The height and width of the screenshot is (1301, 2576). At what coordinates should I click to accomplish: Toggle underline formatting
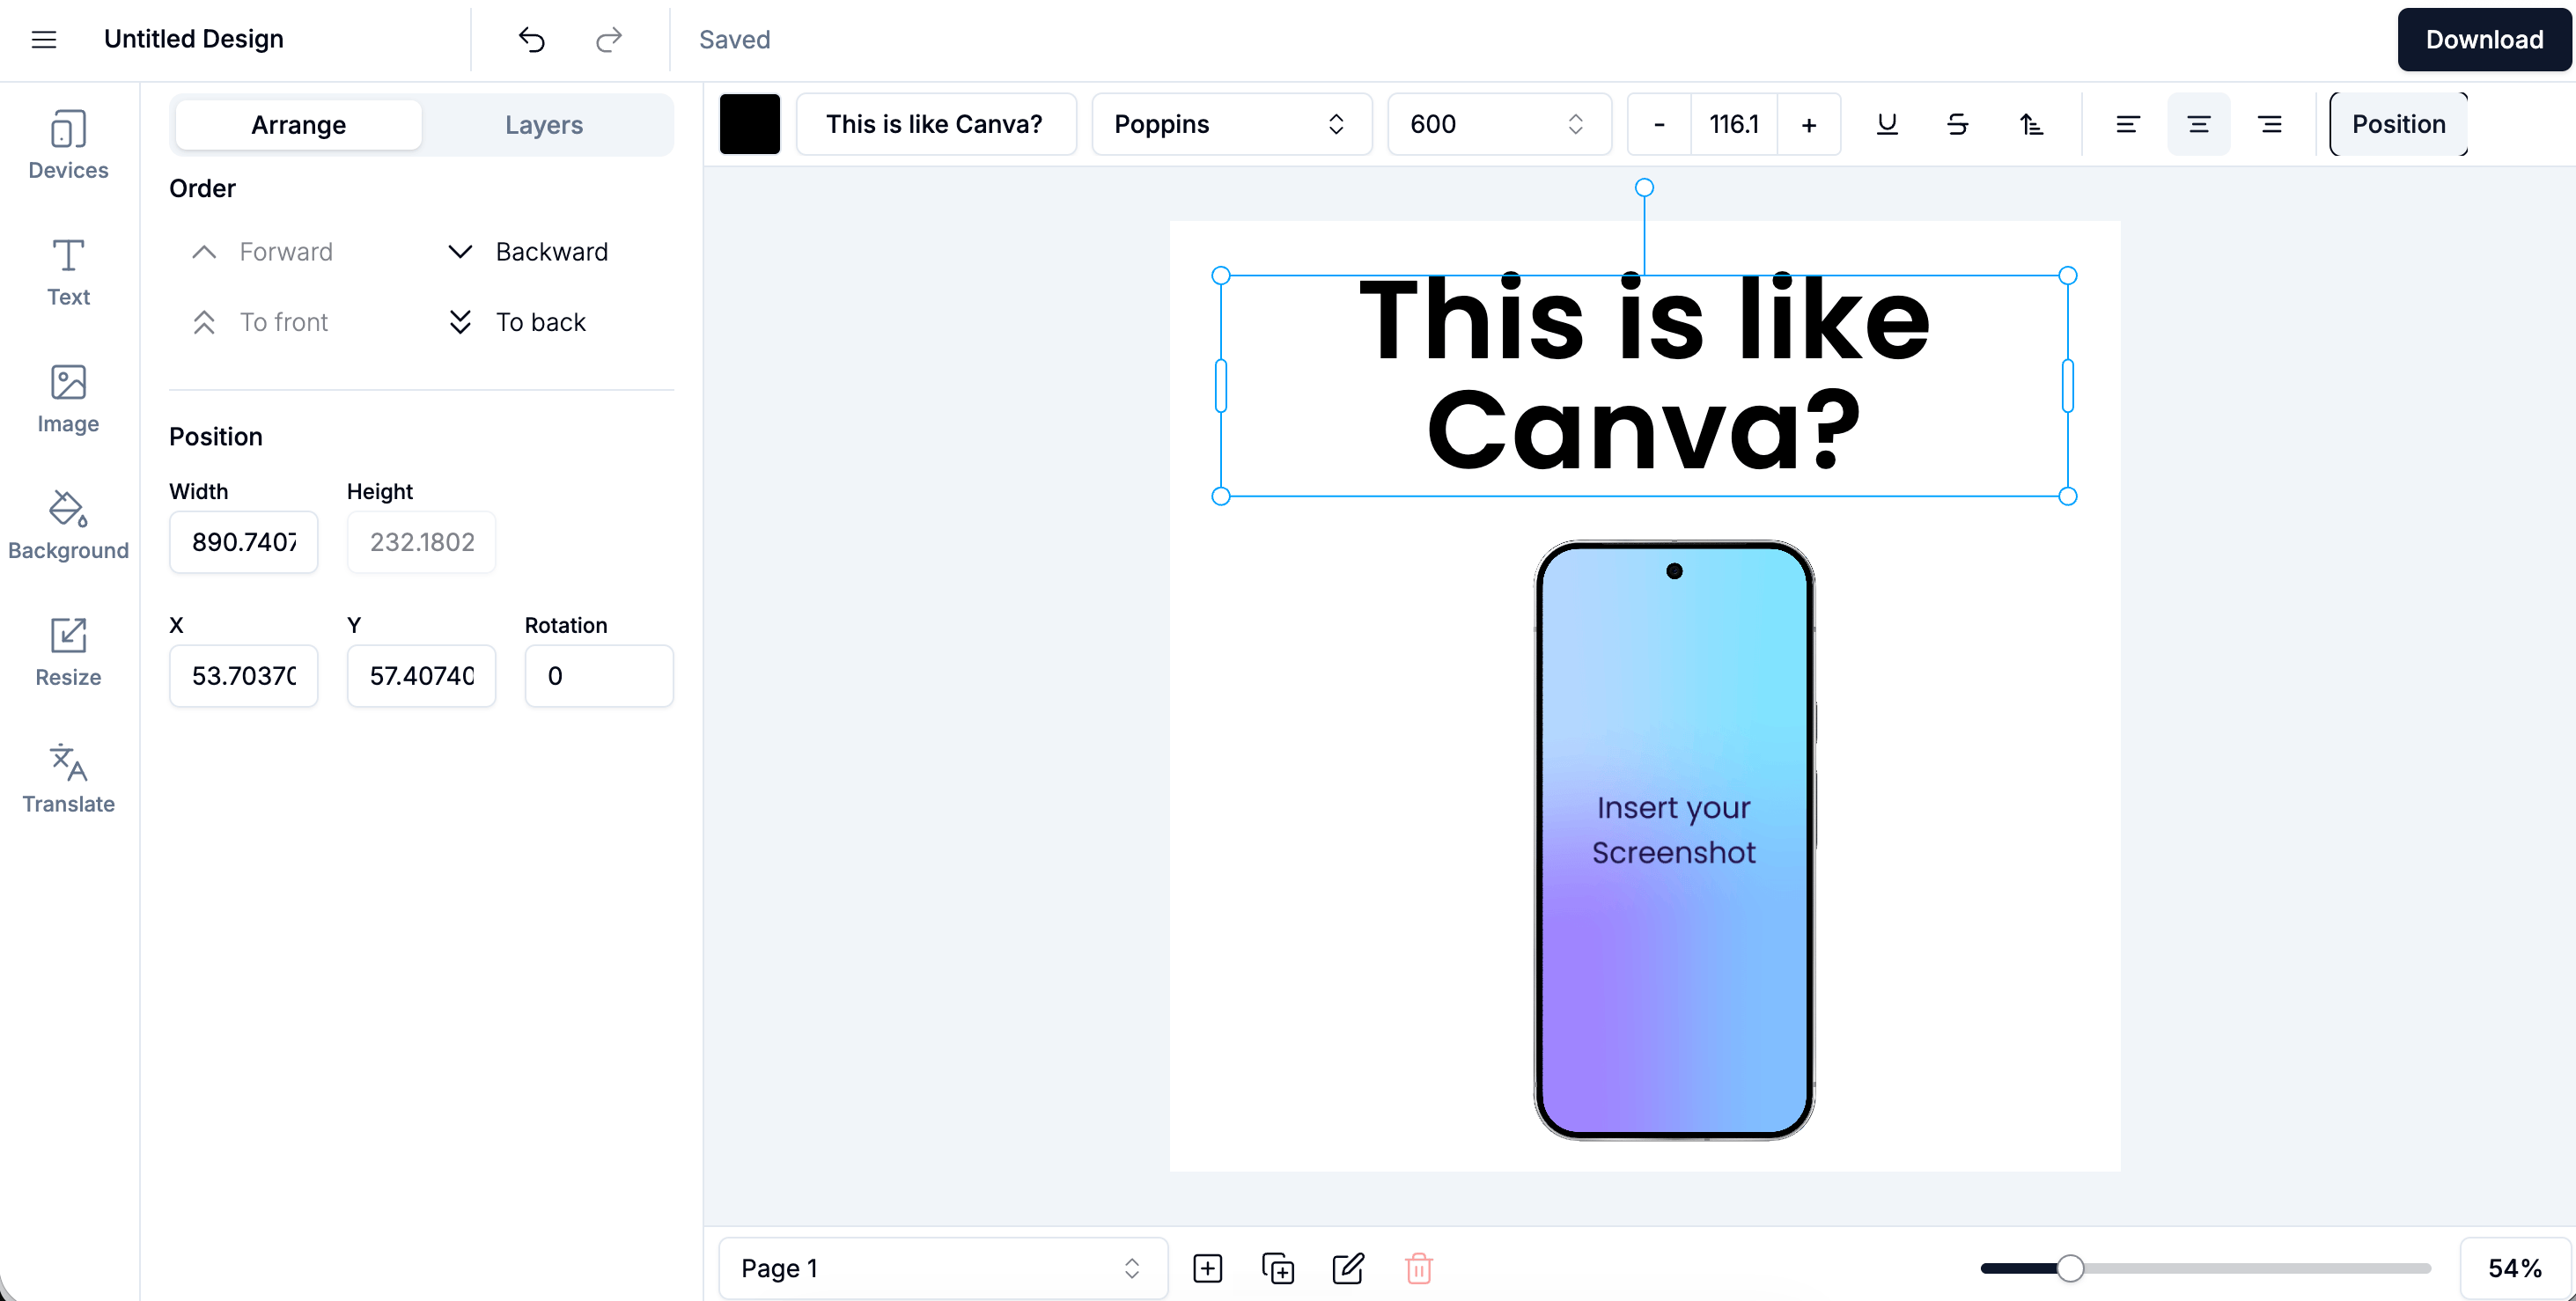point(1887,124)
